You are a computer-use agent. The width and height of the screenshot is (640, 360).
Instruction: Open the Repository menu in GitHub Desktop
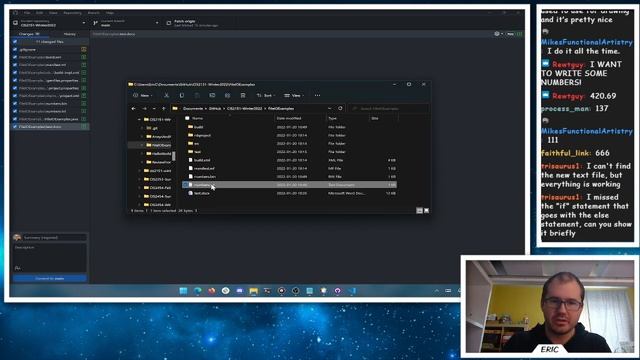72,13
